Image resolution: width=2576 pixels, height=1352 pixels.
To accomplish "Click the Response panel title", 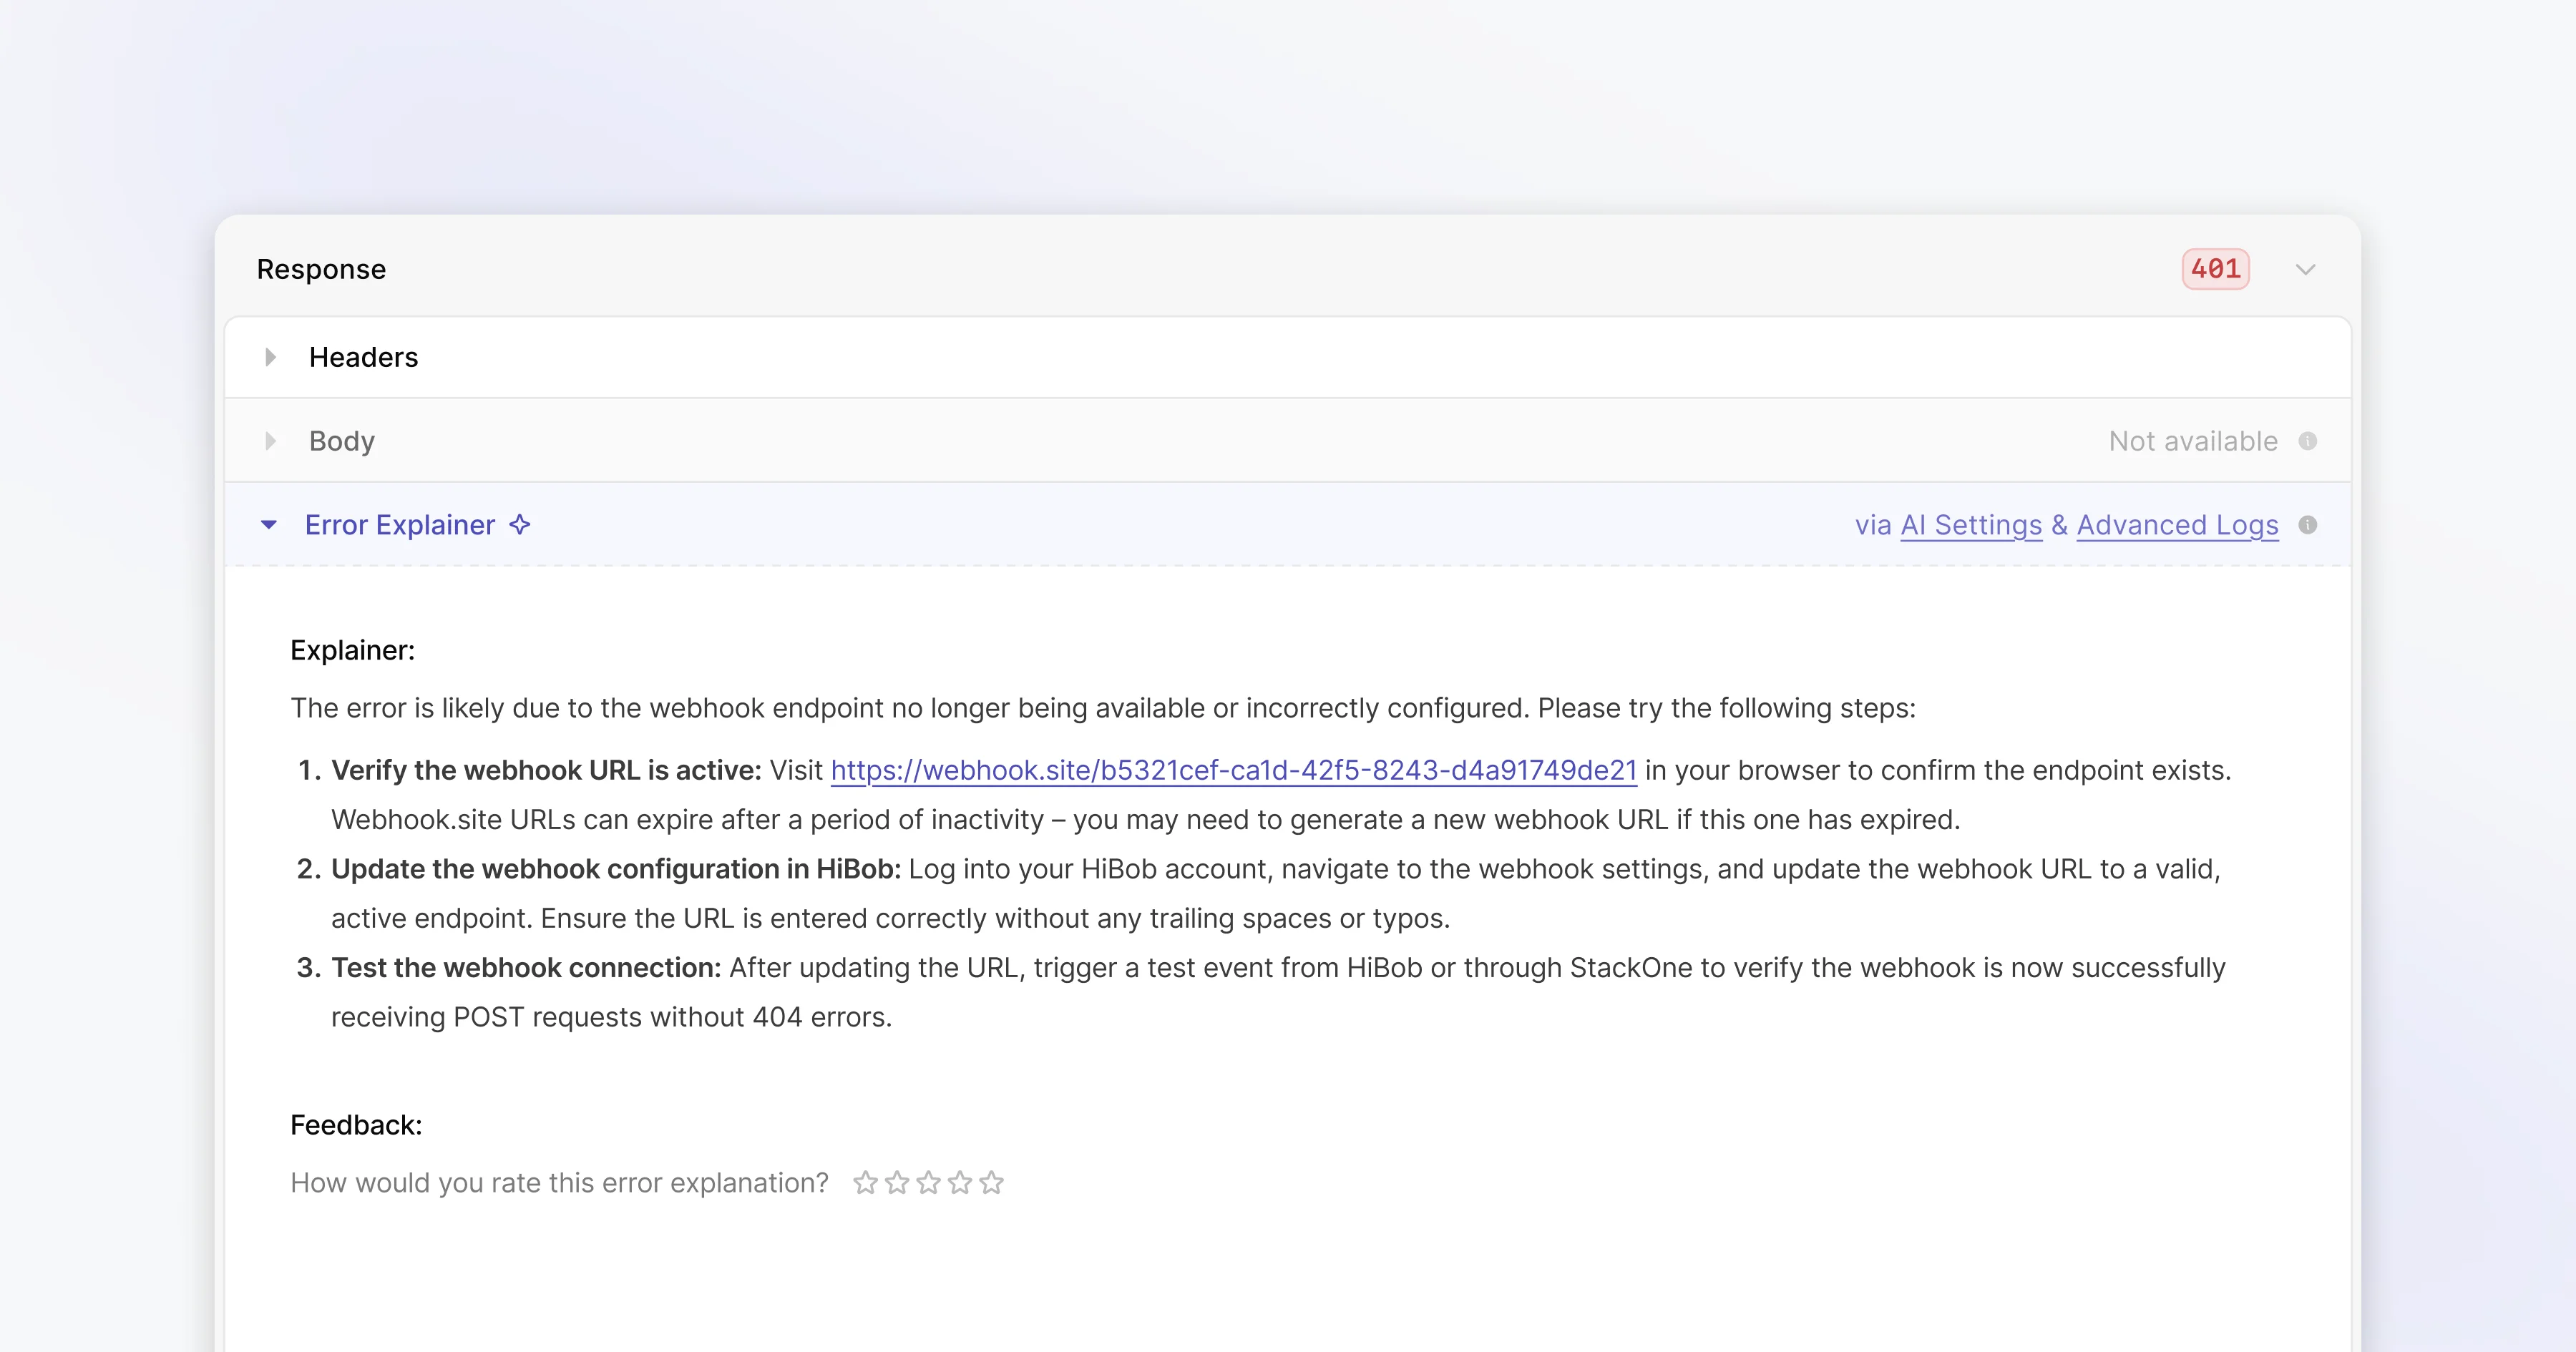I will coord(321,269).
